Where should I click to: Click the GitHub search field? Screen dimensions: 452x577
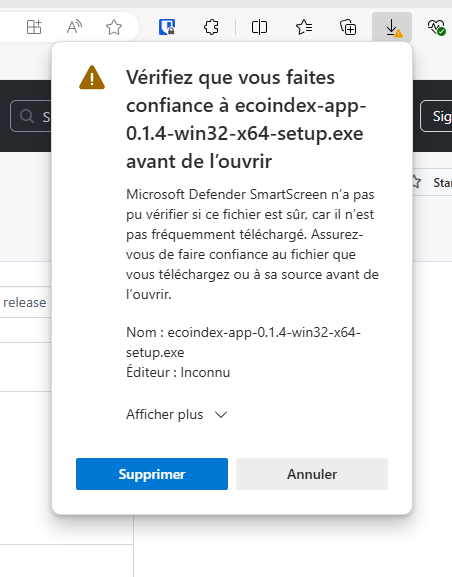click(31, 116)
